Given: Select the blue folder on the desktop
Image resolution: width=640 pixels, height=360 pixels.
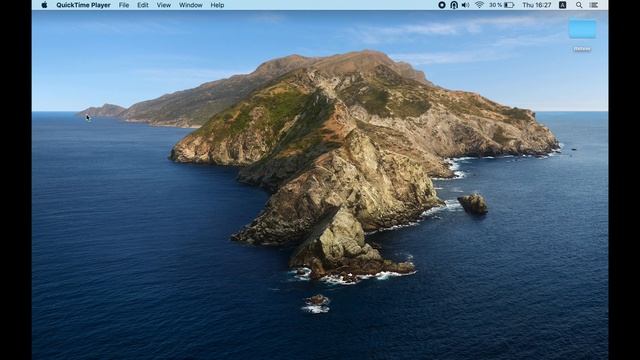Looking at the screenshot, I should click(x=582, y=29).
